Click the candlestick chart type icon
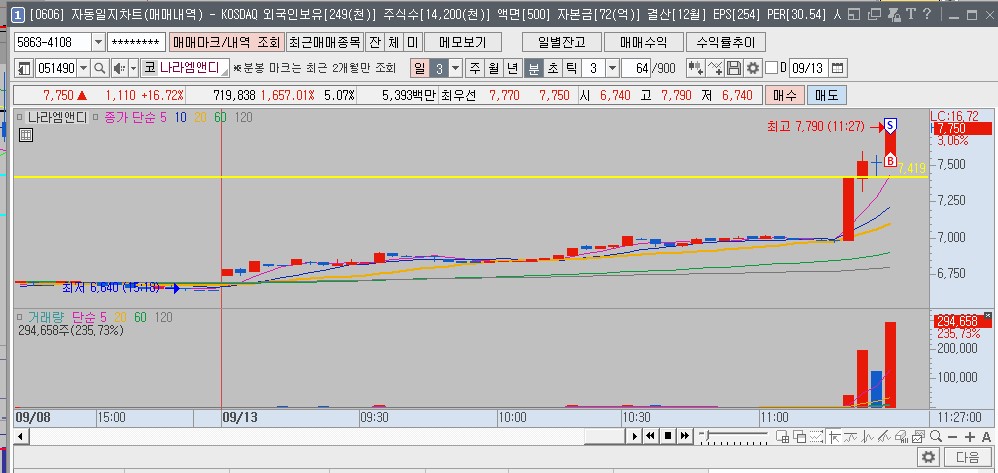This screenshot has height=473, width=998. tap(696, 68)
